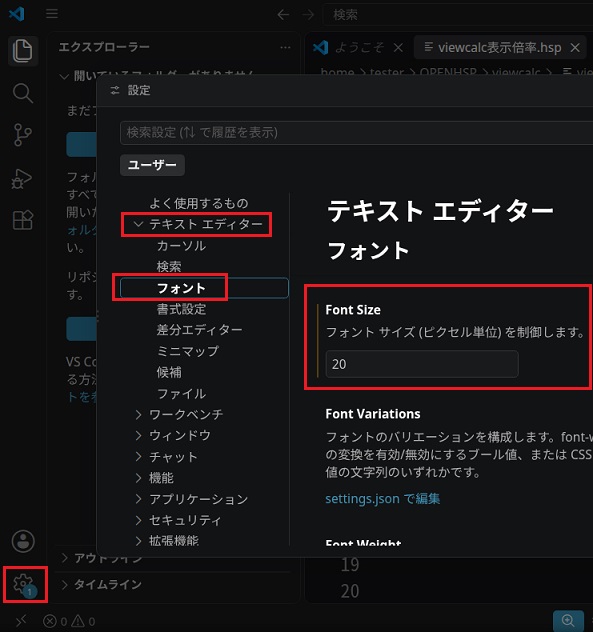Click the Manage gear icon with badge

(24, 584)
